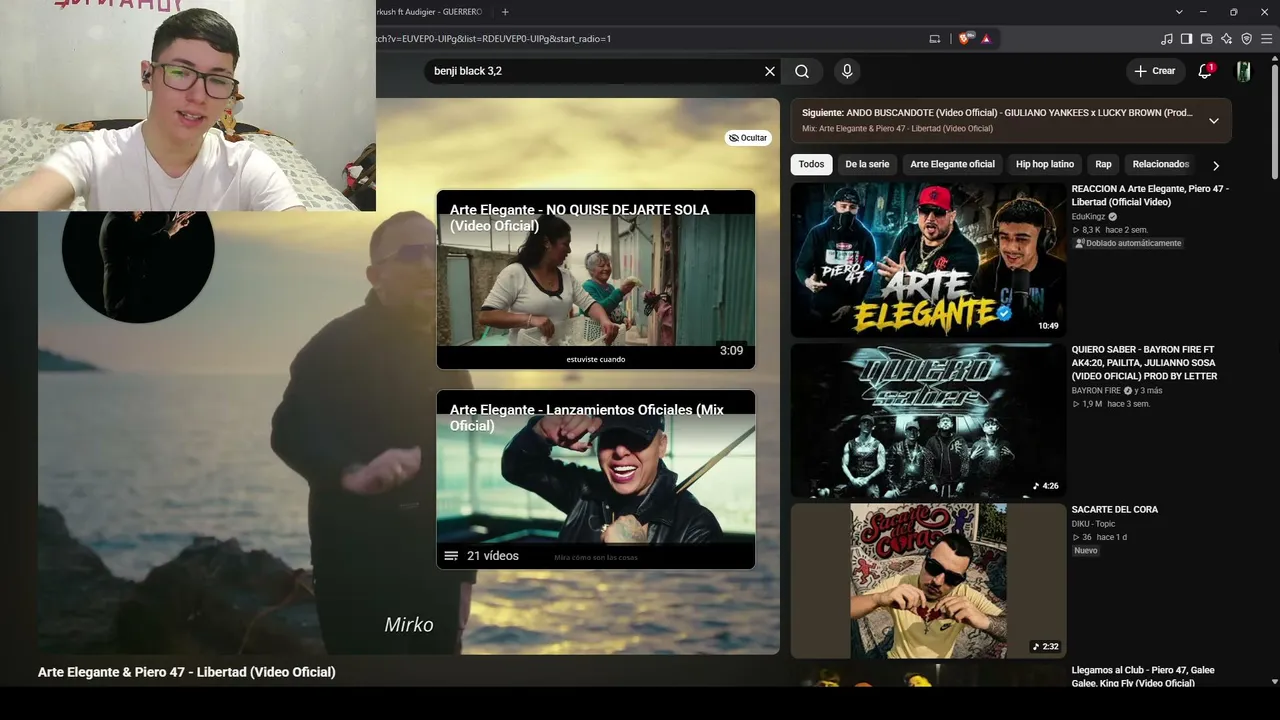Click the Doblado automáticamente badge
This screenshot has height=720, width=1280.
pos(1128,243)
